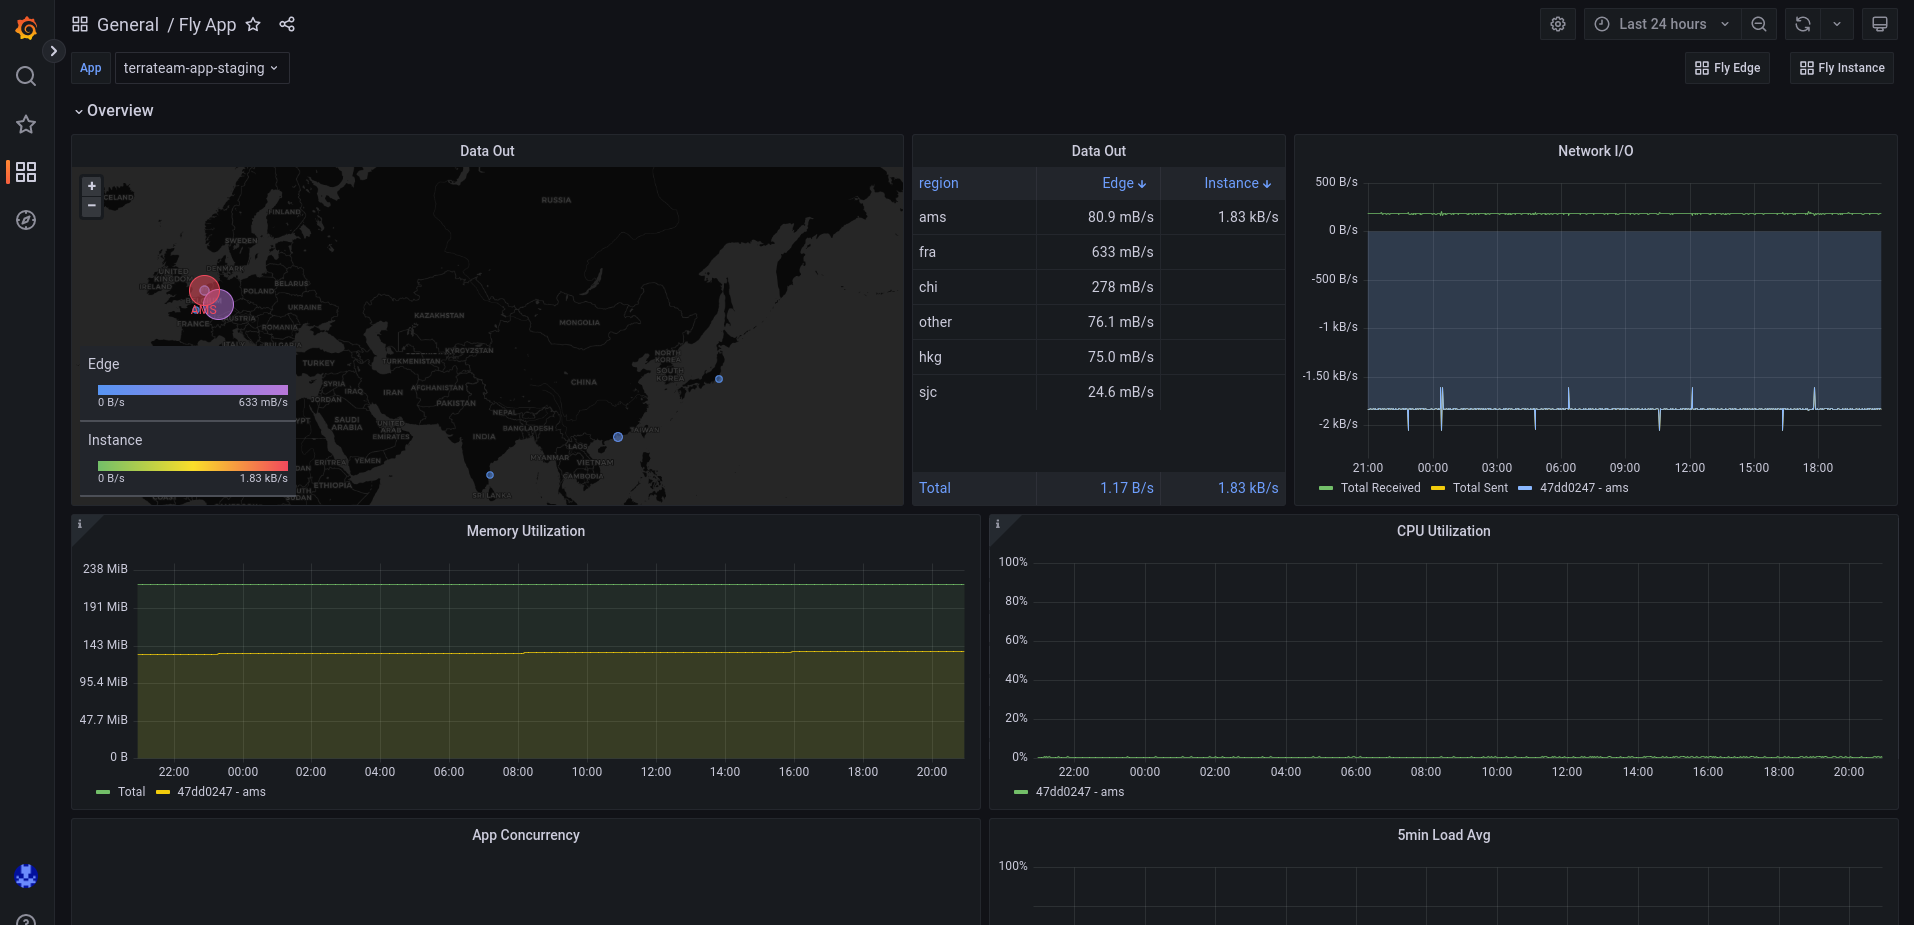Click General in the breadcrumb

pos(127,25)
